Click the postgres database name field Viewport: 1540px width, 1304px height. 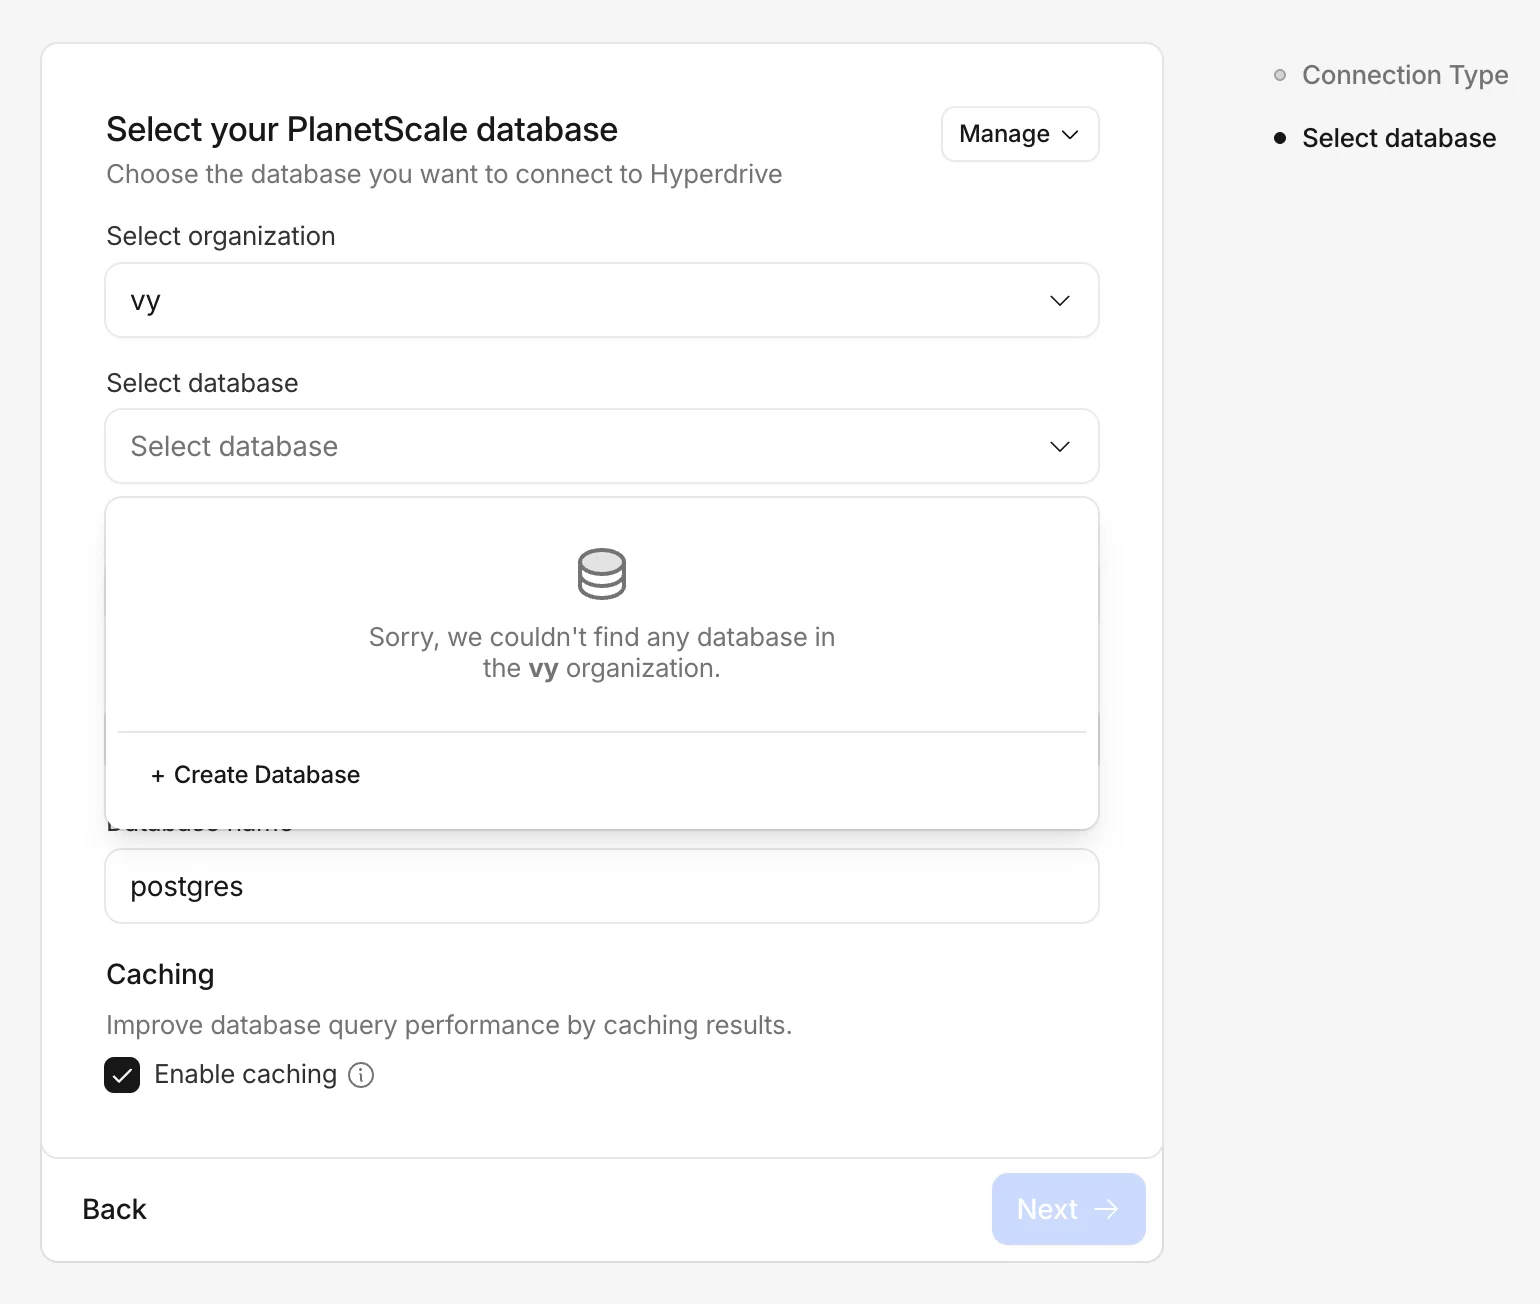tap(601, 886)
